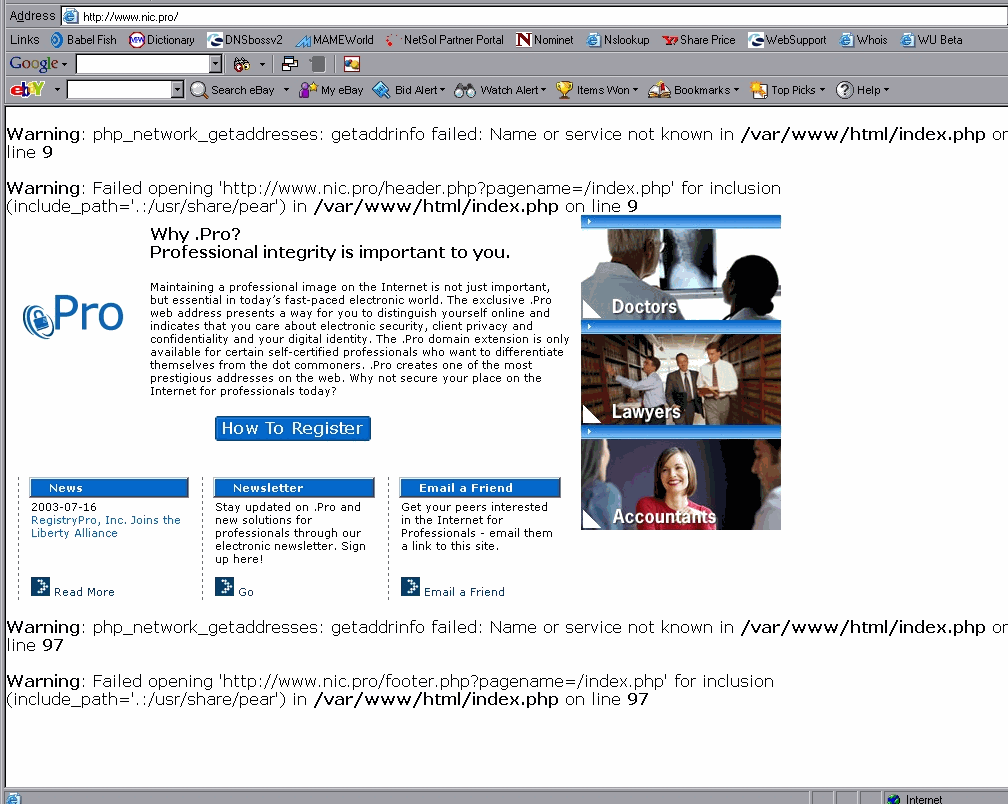This screenshot has width=1008, height=804.
Task: Click the Links toolbar label
Action: [x=24, y=40]
